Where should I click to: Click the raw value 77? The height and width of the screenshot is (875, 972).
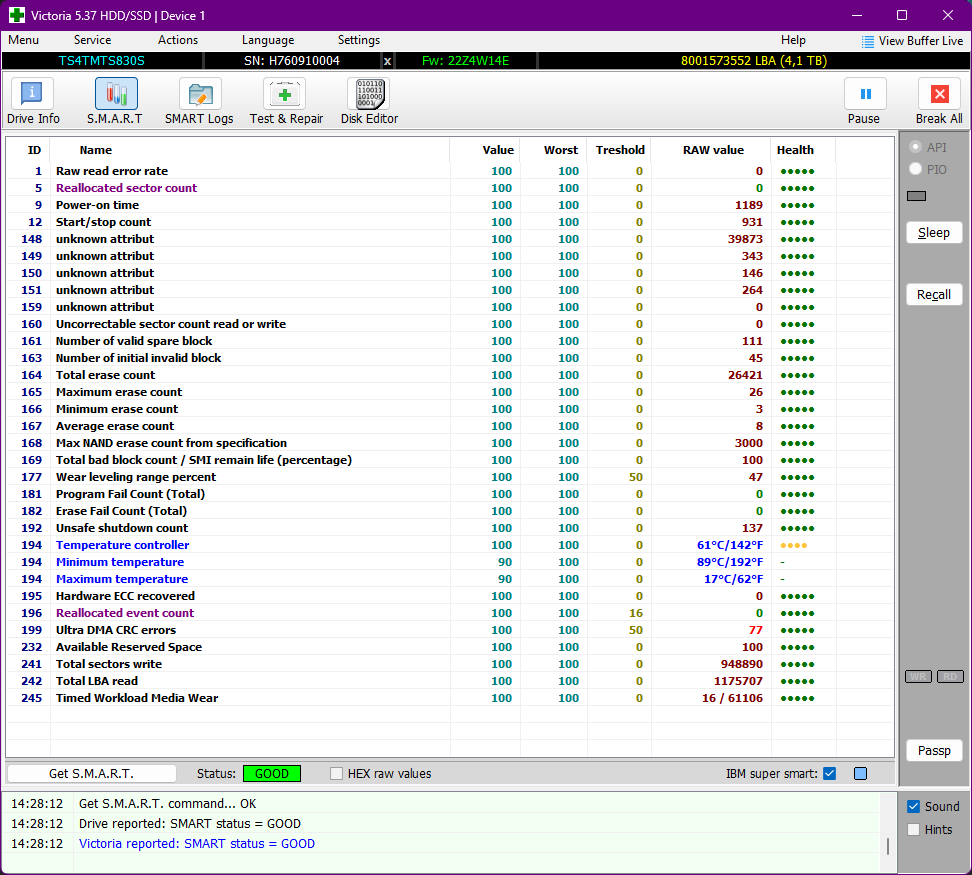[756, 630]
